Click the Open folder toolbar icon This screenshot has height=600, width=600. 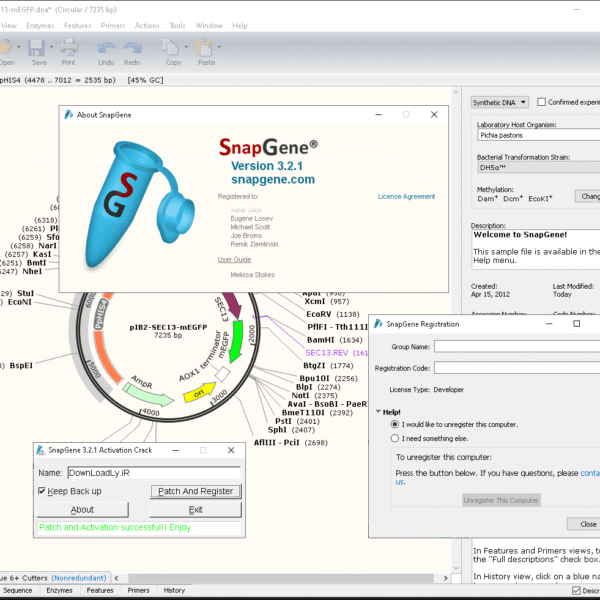[5, 47]
